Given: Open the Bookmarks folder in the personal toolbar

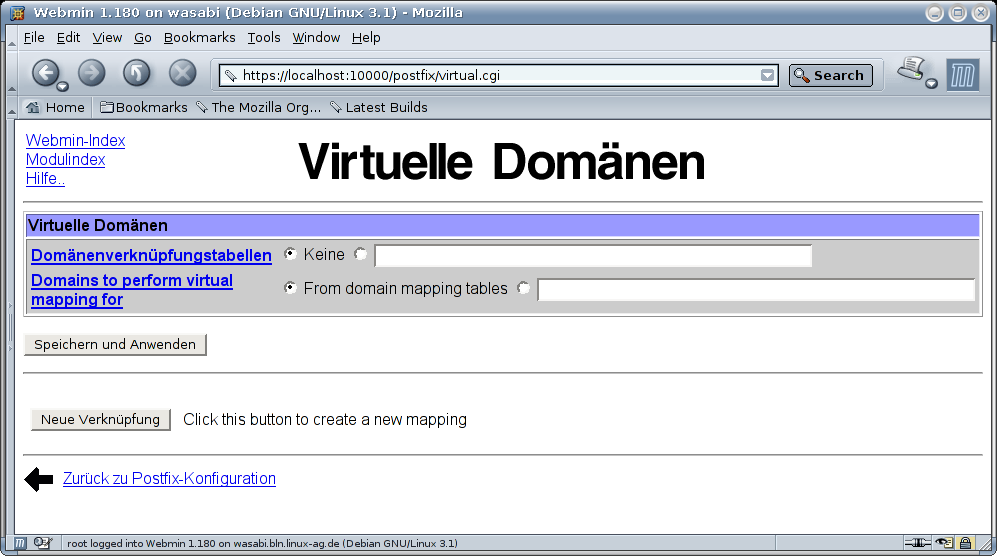Looking at the screenshot, I should tap(144, 108).
